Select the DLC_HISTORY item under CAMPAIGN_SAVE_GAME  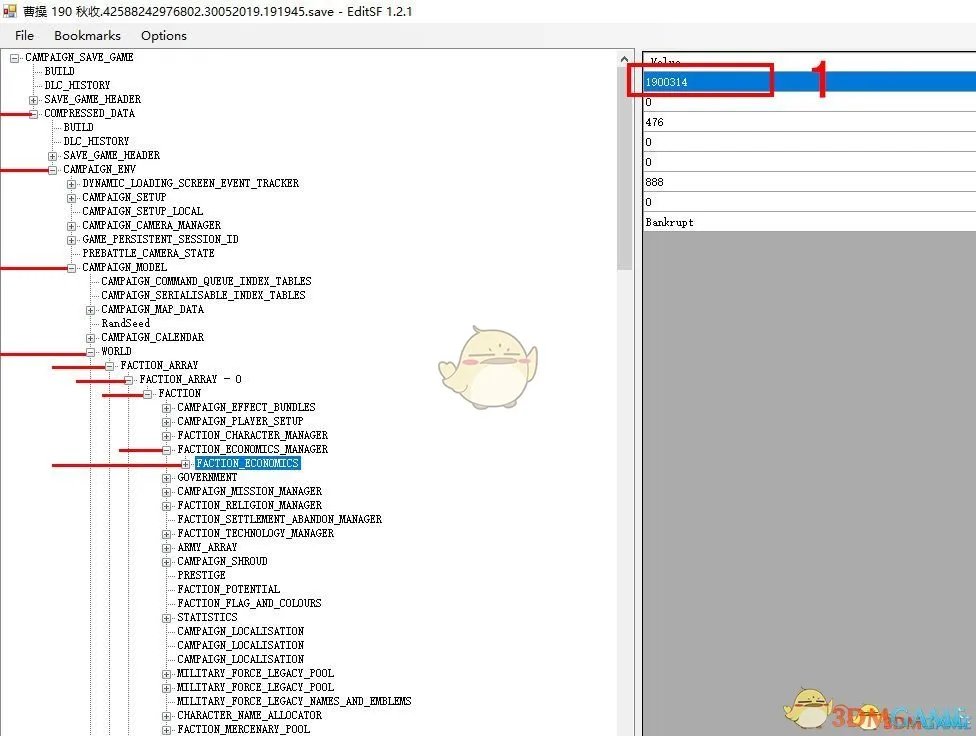[77, 86]
